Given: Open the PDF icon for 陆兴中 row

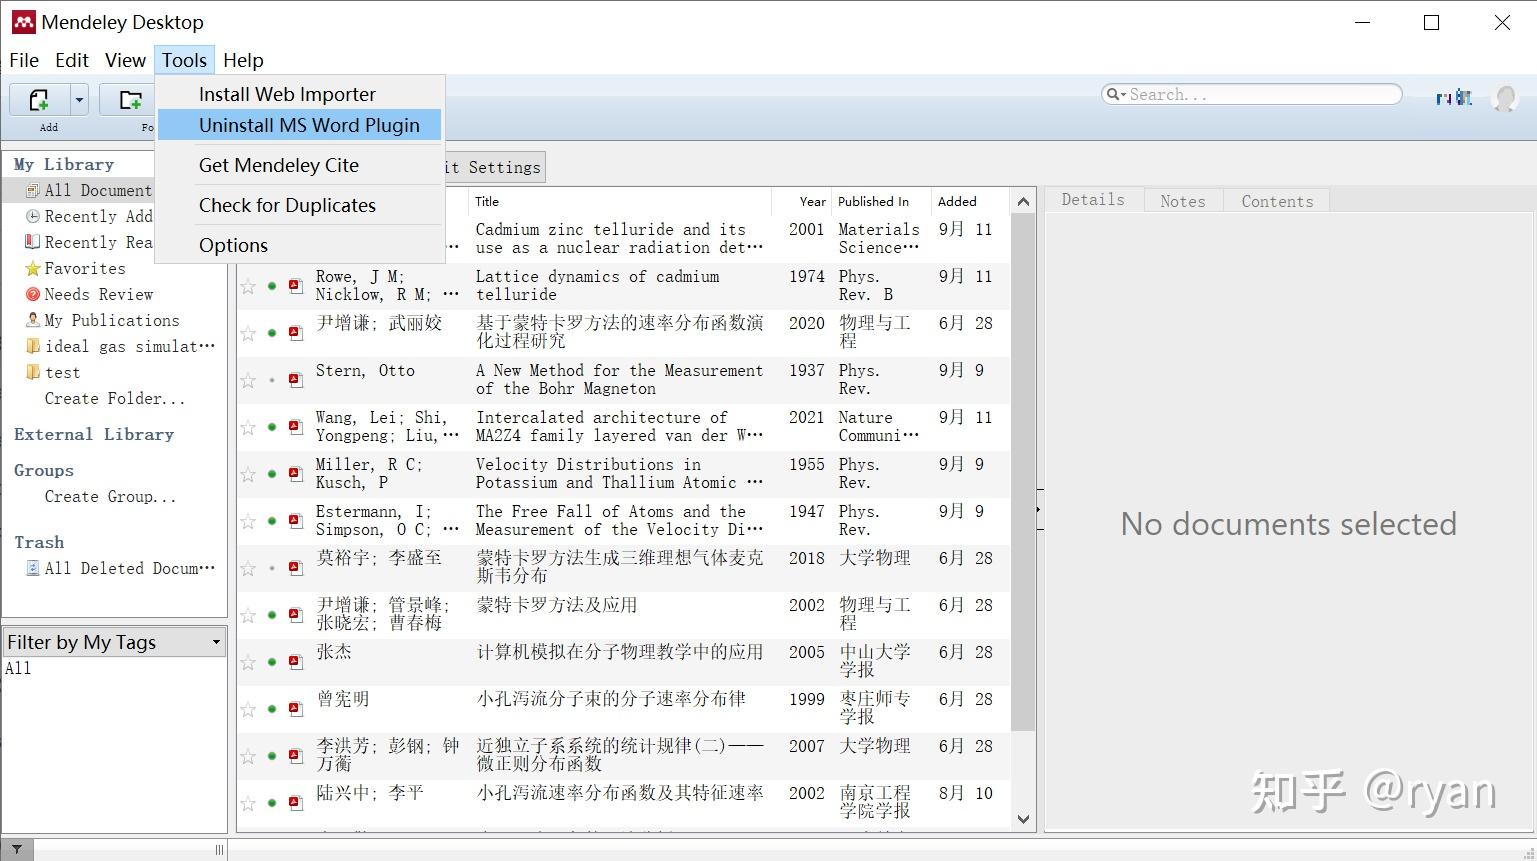Looking at the screenshot, I should [x=295, y=802].
